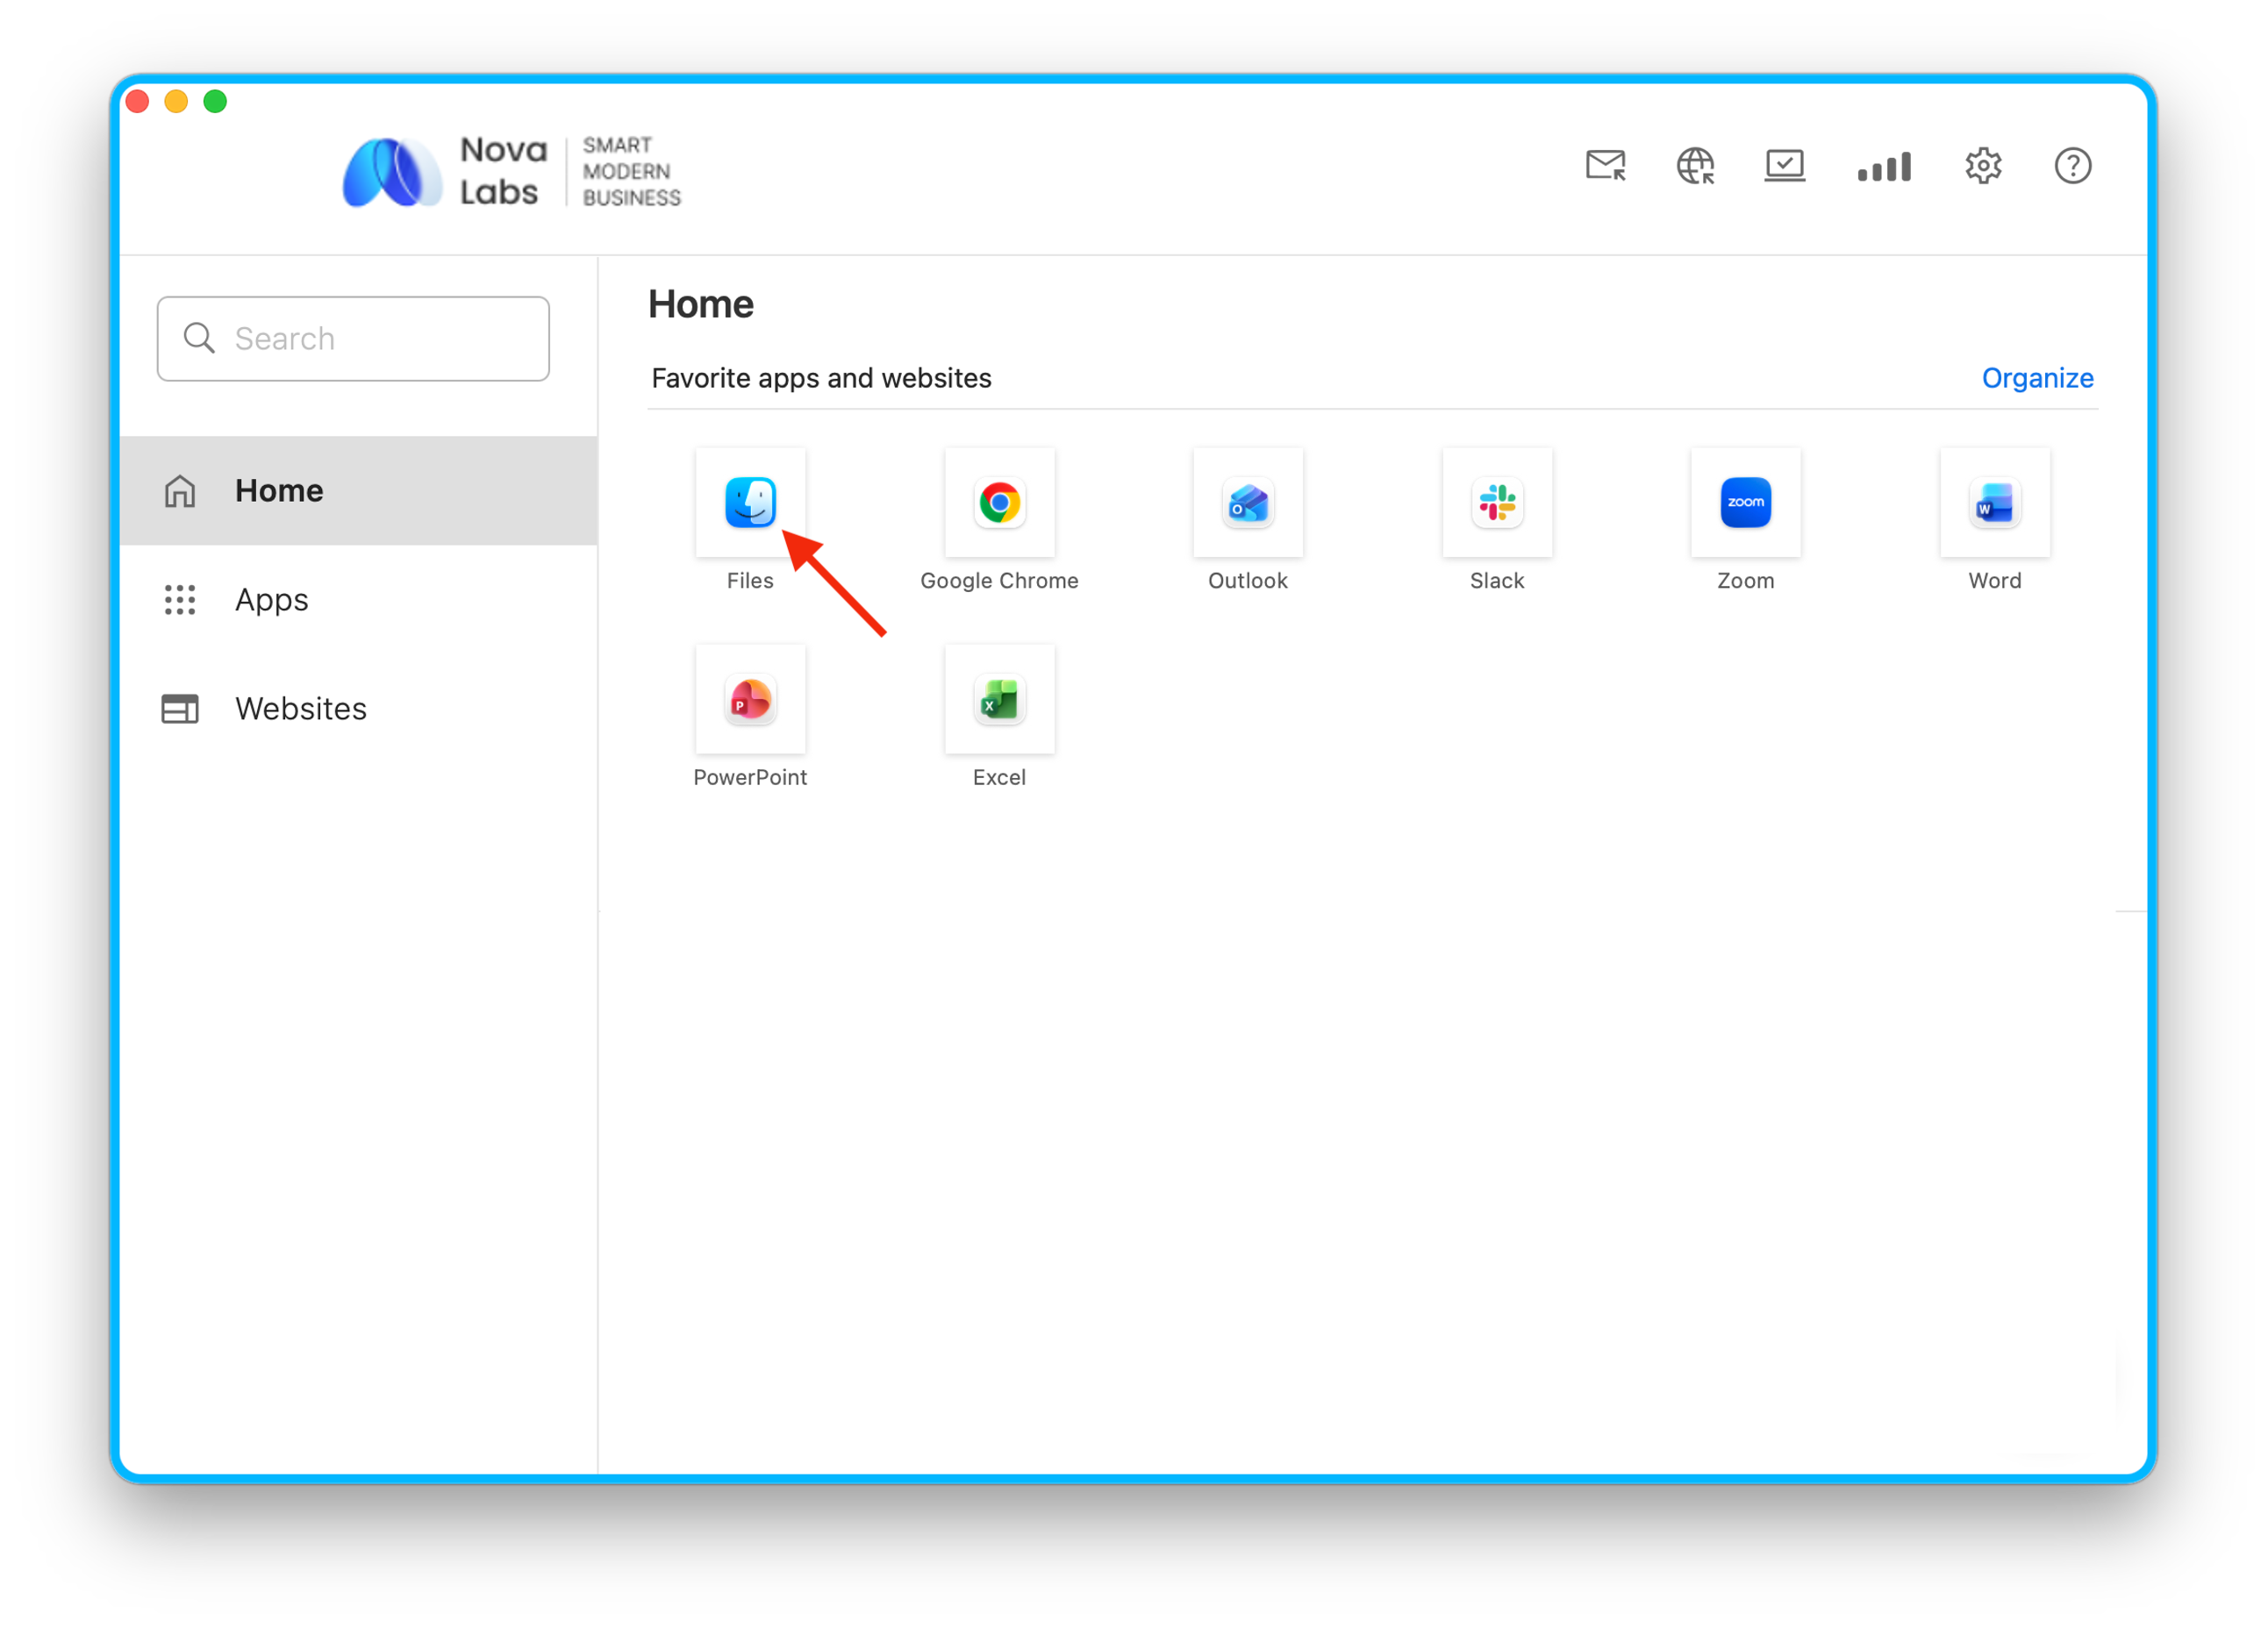Click the "Google Chrome" label text

point(999,580)
